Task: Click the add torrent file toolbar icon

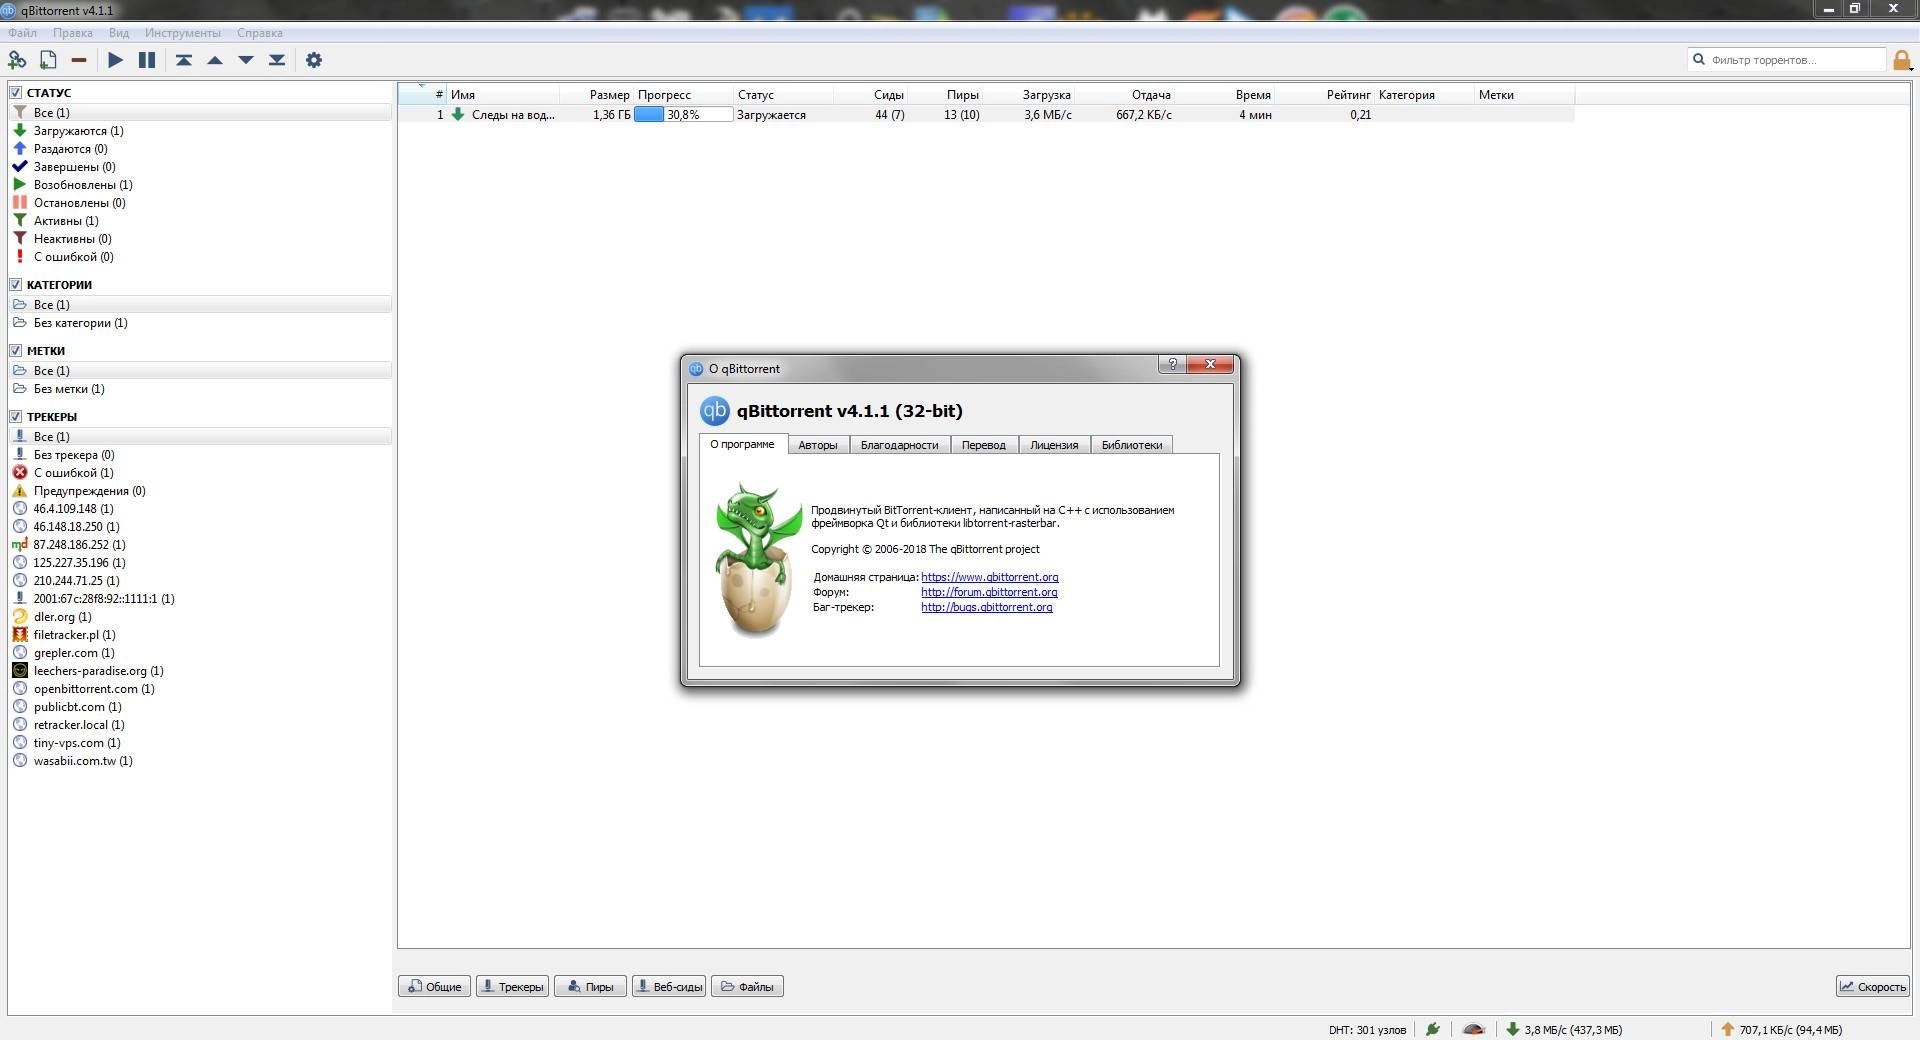Action: tap(48, 60)
